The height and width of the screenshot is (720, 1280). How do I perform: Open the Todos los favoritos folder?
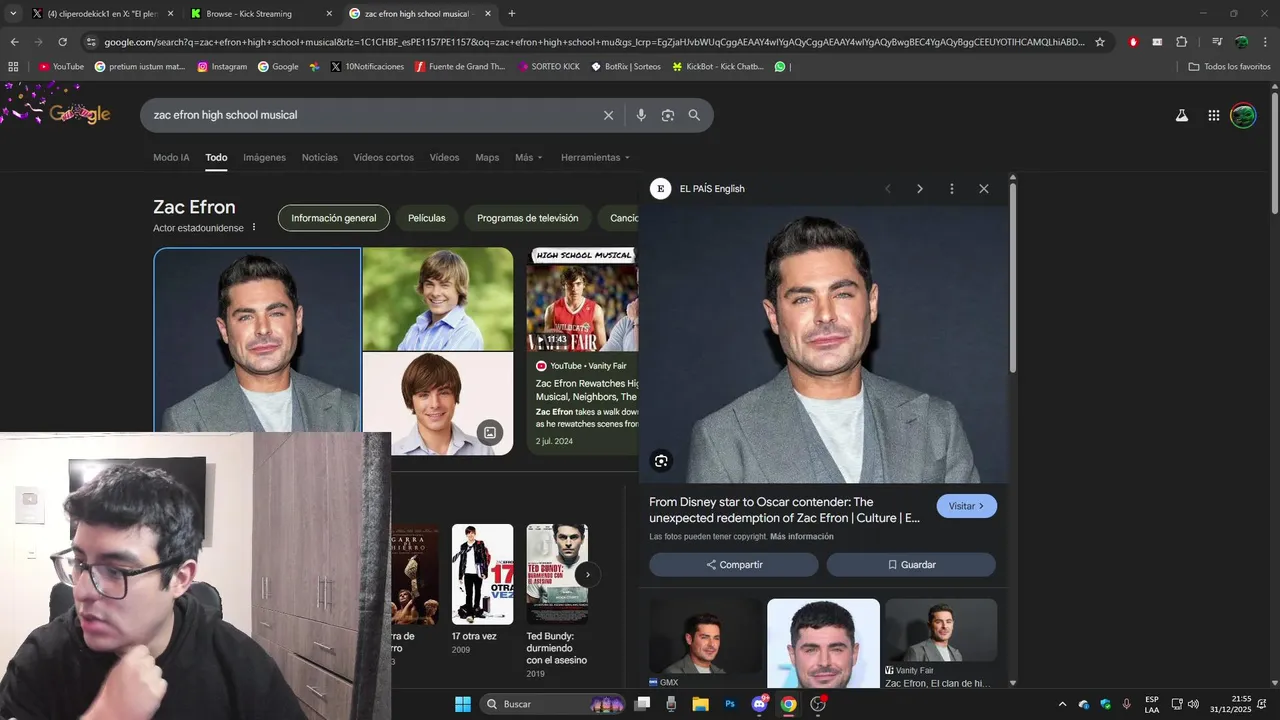[x=1229, y=67]
